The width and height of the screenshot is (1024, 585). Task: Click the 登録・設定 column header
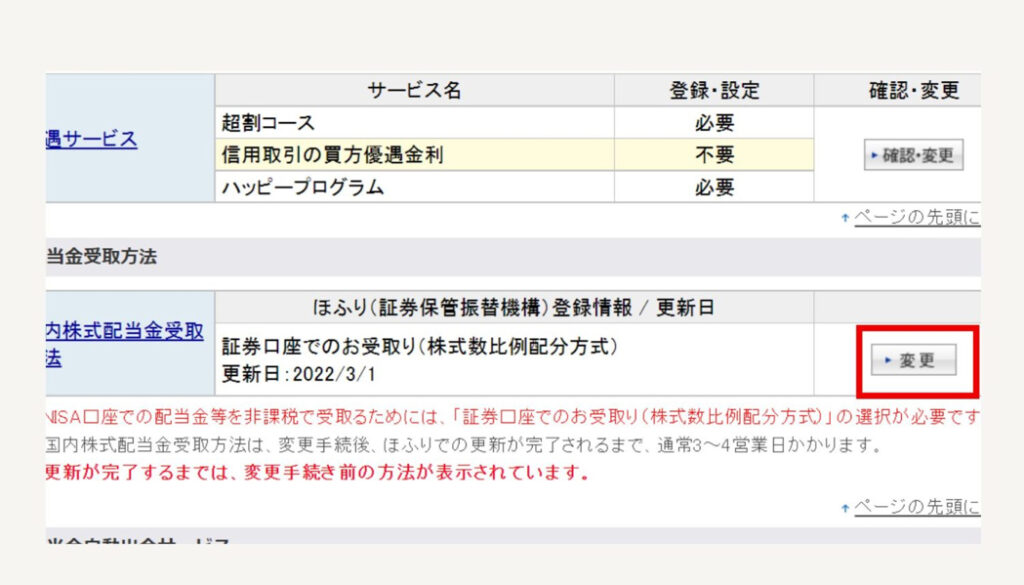pyautogui.click(x=714, y=90)
